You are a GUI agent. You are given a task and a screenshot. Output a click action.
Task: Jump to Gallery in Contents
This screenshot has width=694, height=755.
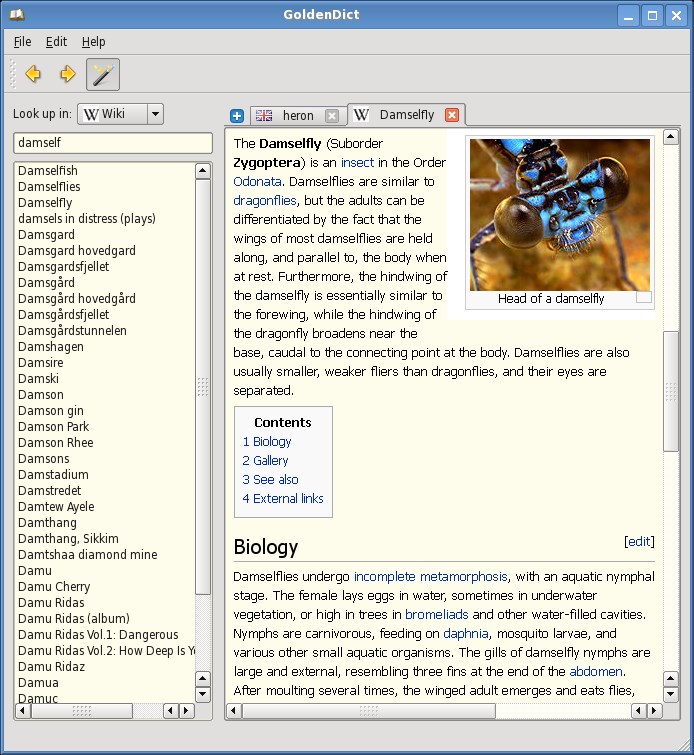(265, 460)
